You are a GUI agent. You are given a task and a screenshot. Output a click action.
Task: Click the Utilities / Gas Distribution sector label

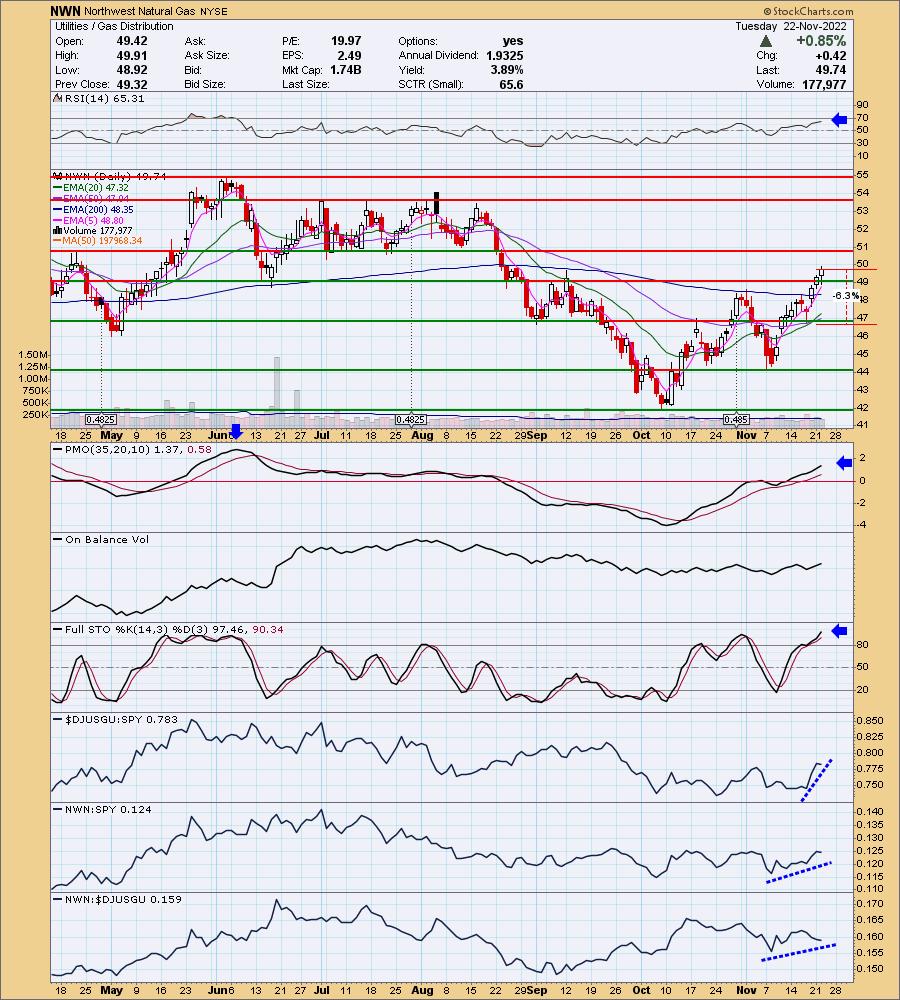[114, 26]
